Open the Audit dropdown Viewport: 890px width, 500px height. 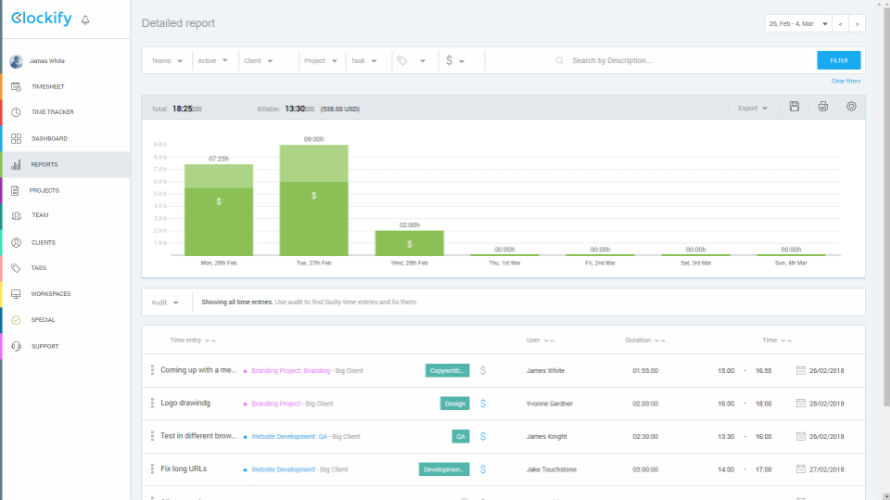165,302
